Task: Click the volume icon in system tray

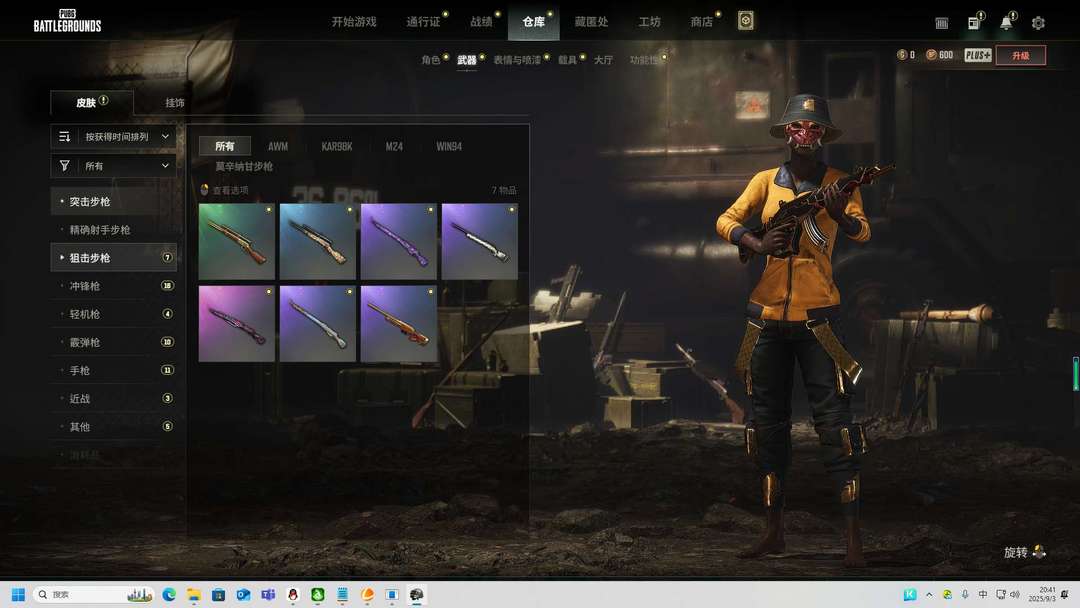Action: 1015,594
